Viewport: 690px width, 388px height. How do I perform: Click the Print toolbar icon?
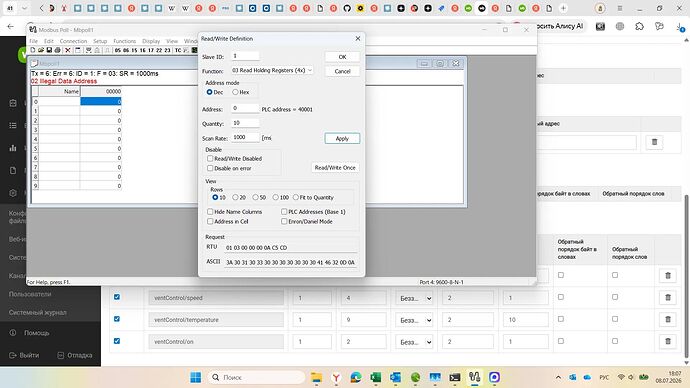click(x=57, y=50)
